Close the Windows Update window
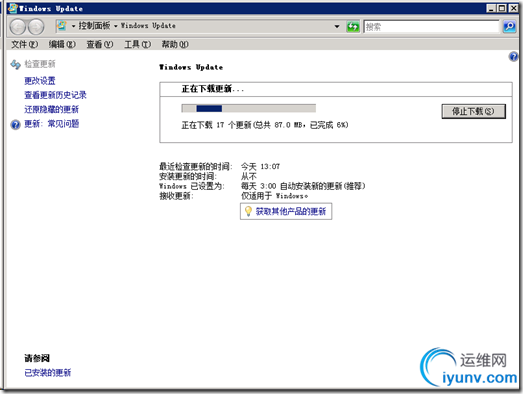This screenshot has width=523, height=394. (513, 8)
